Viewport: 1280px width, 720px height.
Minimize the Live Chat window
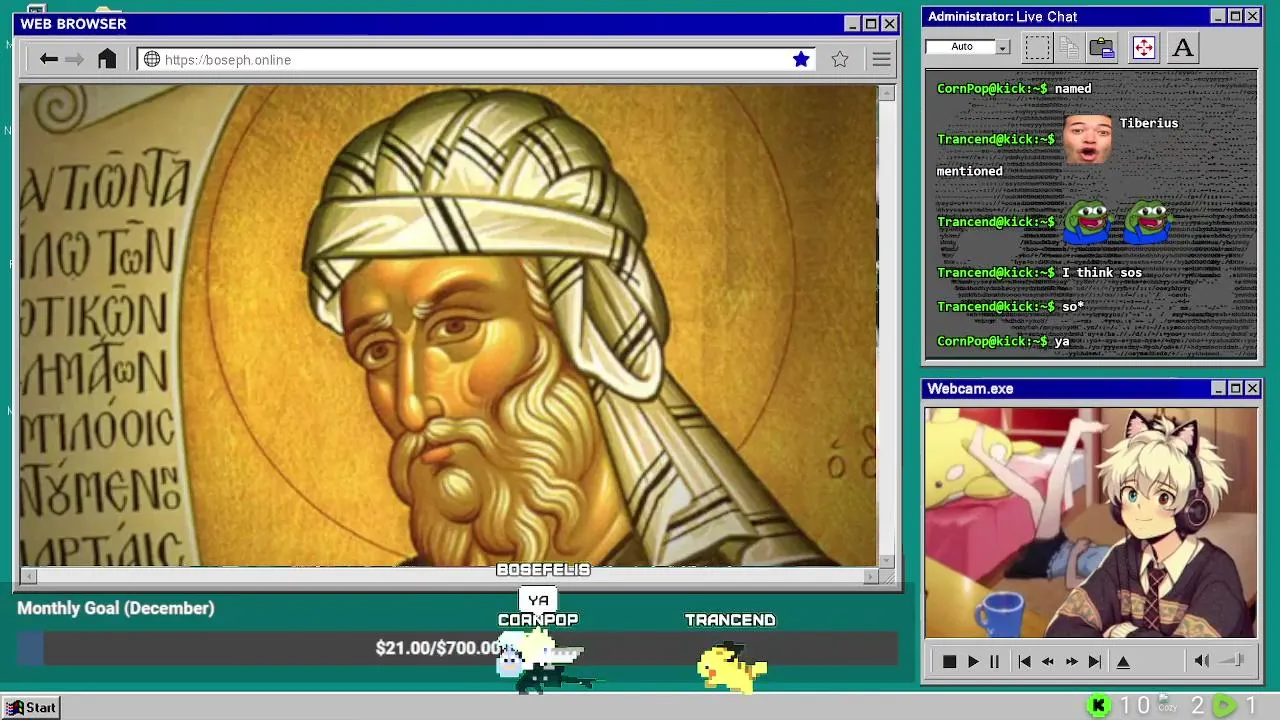click(1218, 16)
